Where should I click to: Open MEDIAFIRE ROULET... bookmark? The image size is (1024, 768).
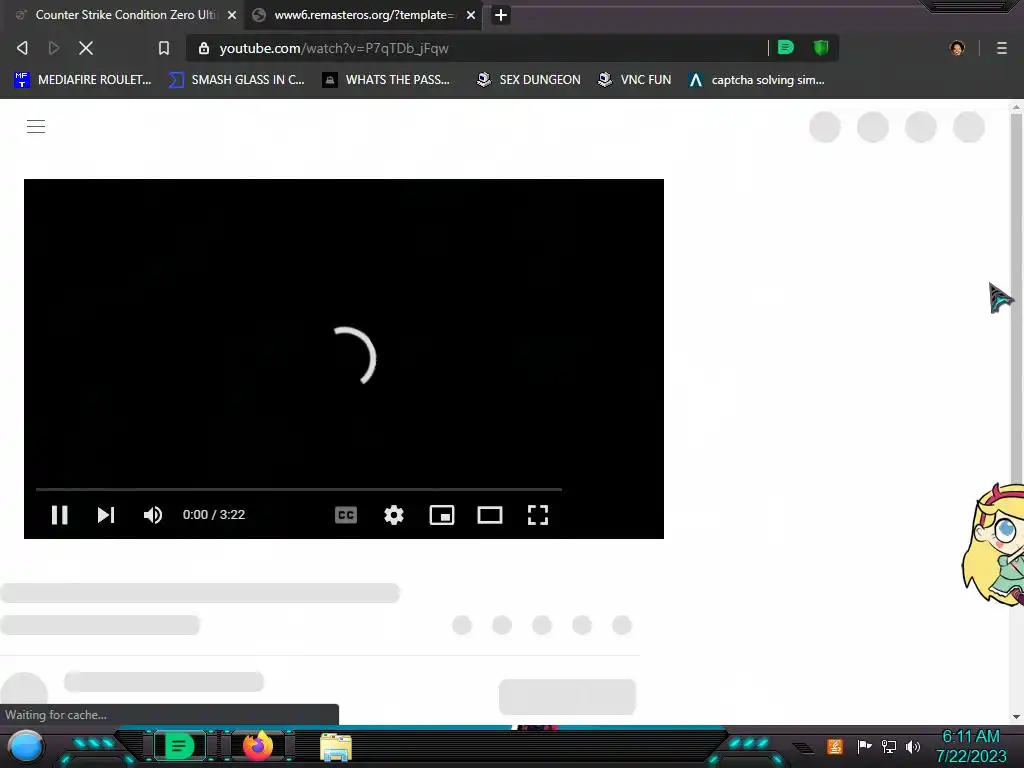coord(83,80)
